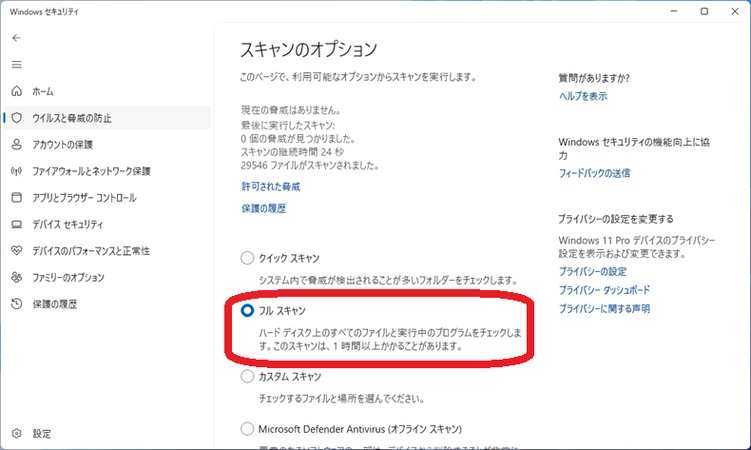
Task: Open ウイルスと脅威の防止 in the sidebar
Action: pyautogui.click(x=107, y=118)
